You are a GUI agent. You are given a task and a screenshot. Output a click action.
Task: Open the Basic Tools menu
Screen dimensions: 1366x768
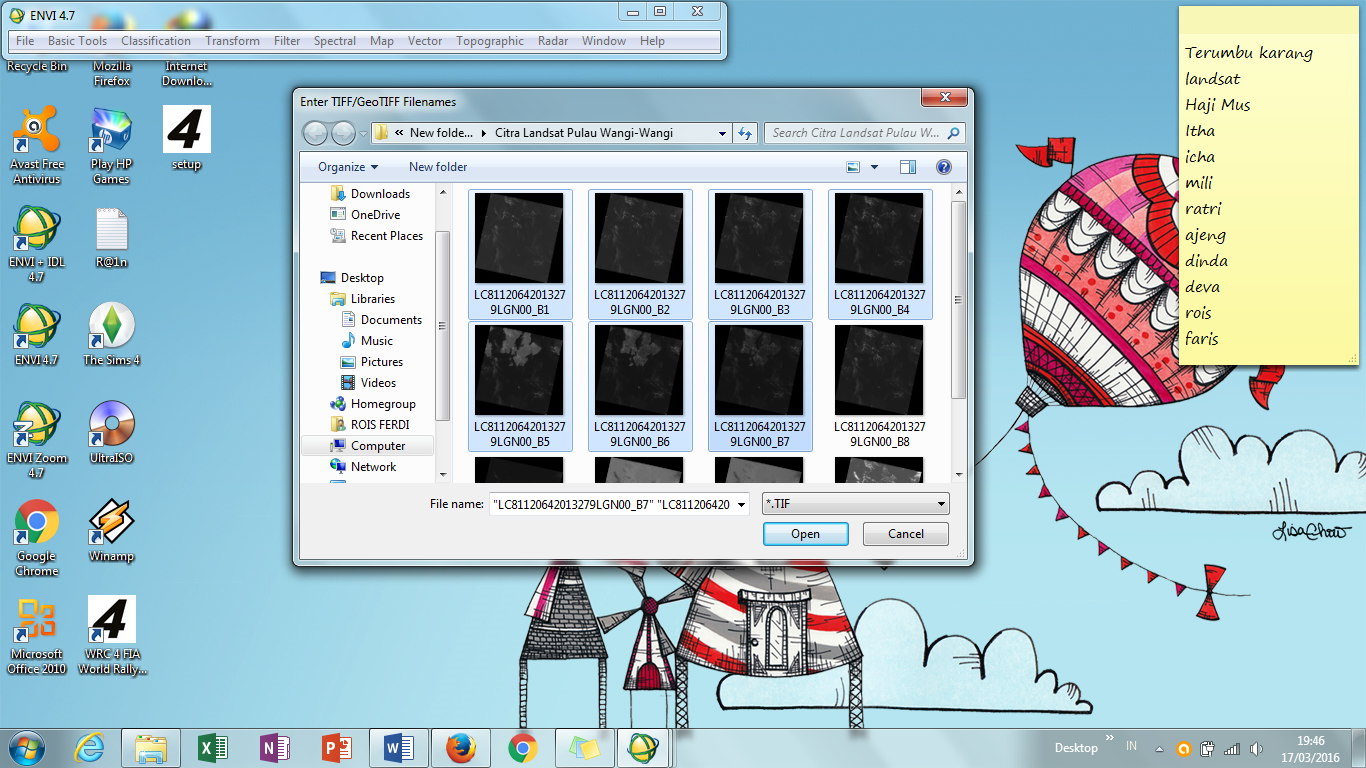click(77, 41)
